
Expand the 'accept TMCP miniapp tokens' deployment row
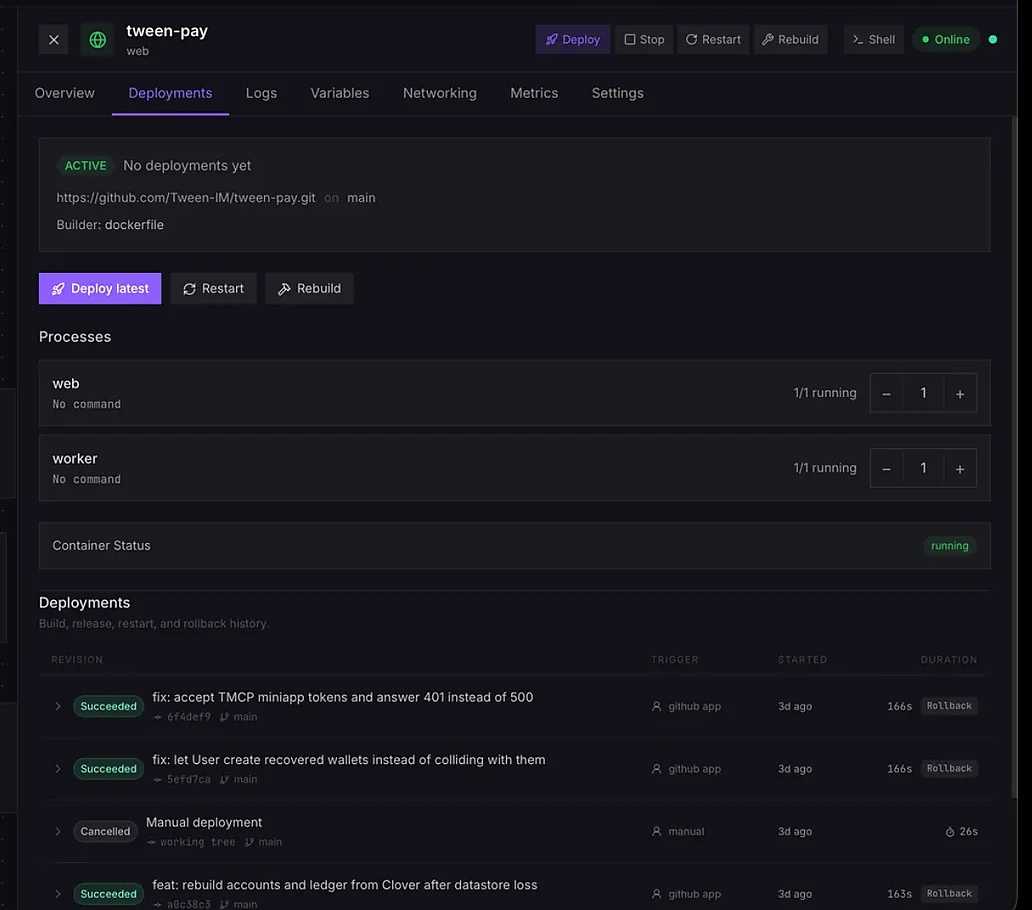pos(58,707)
